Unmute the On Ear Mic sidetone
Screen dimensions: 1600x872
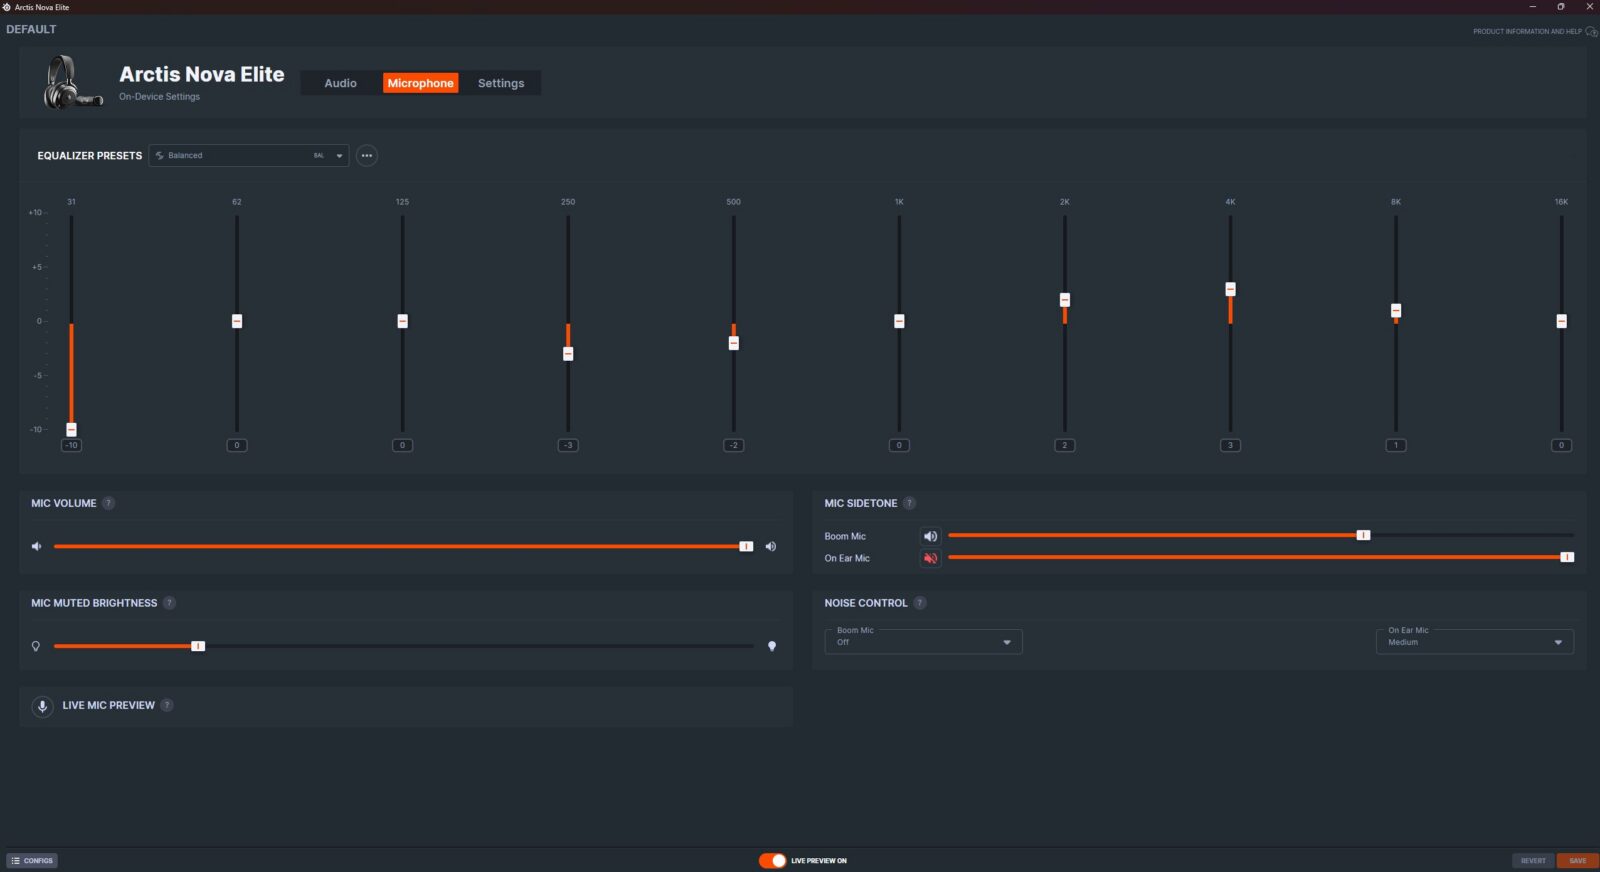tap(930, 559)
